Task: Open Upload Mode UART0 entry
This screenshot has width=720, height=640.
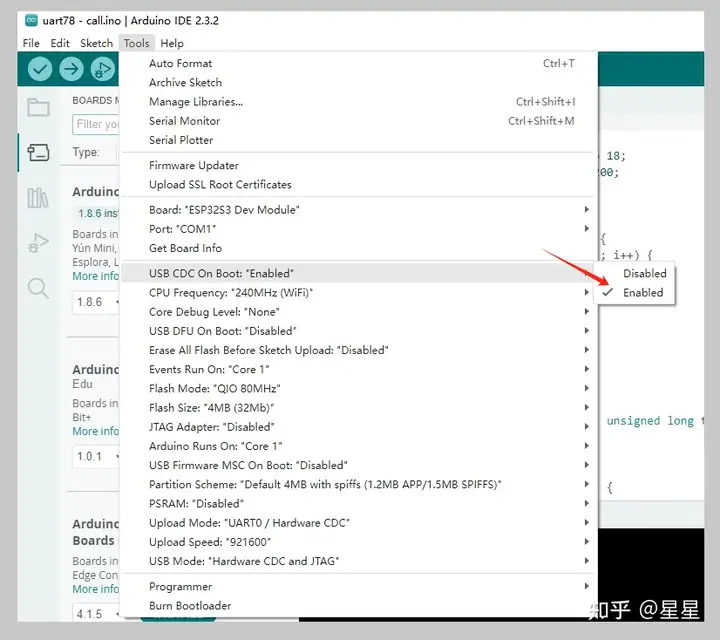Action: coord(359,523)
